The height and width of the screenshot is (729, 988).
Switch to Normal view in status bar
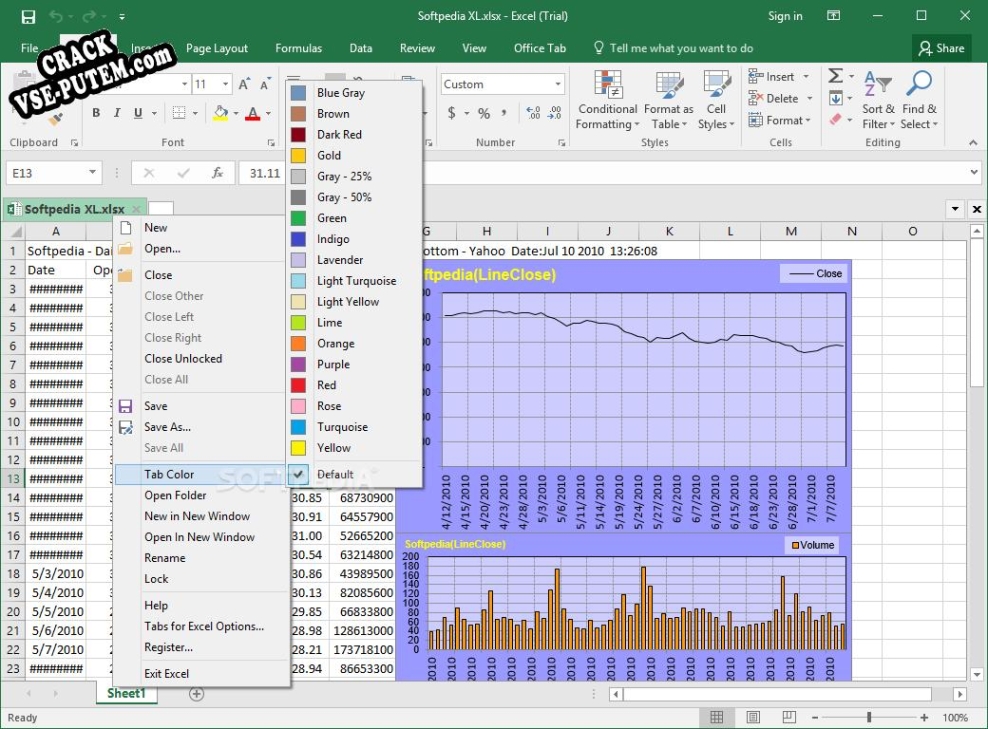pyautogui.click(x=717, y=717)
